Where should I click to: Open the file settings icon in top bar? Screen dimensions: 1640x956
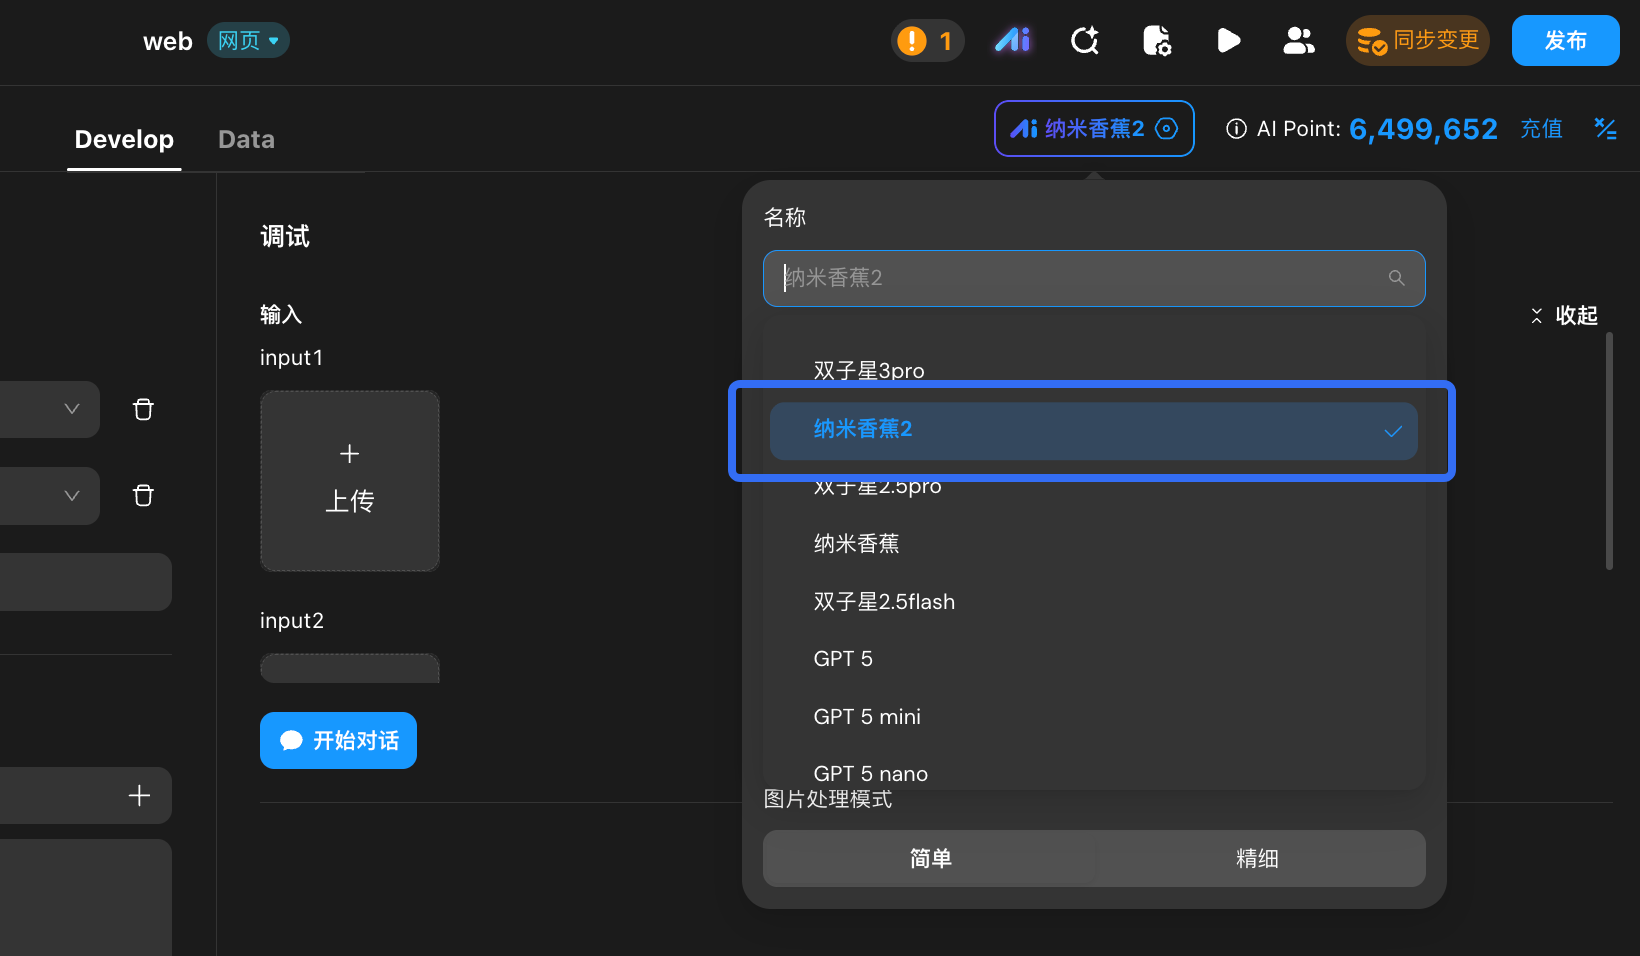[1157, 41]
